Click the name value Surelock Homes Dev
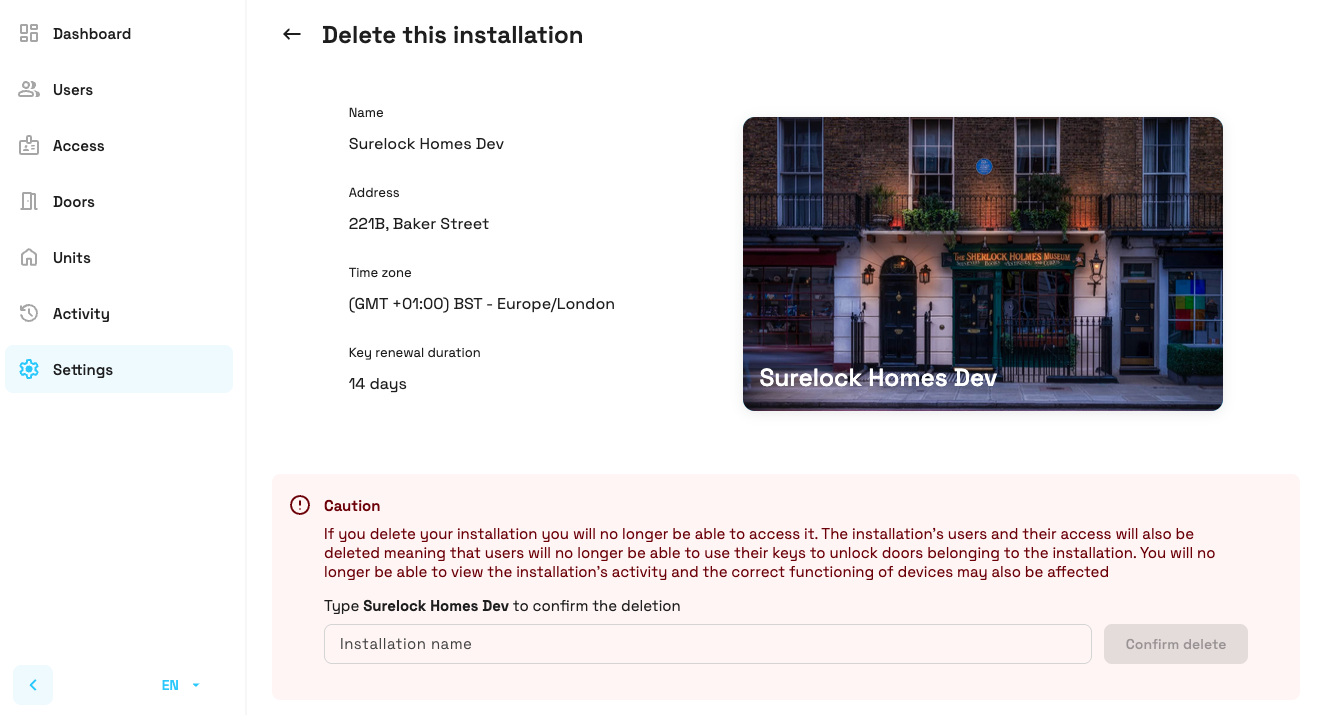 point(426,144)
